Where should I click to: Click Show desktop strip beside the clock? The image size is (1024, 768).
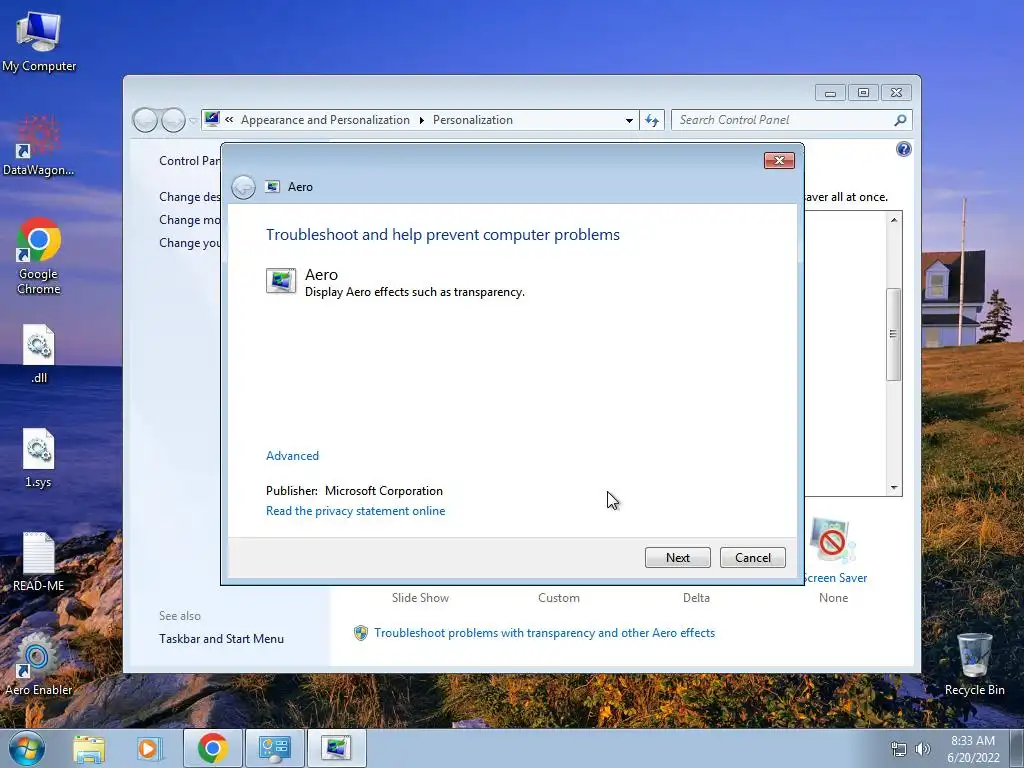tap(1017, 748)
